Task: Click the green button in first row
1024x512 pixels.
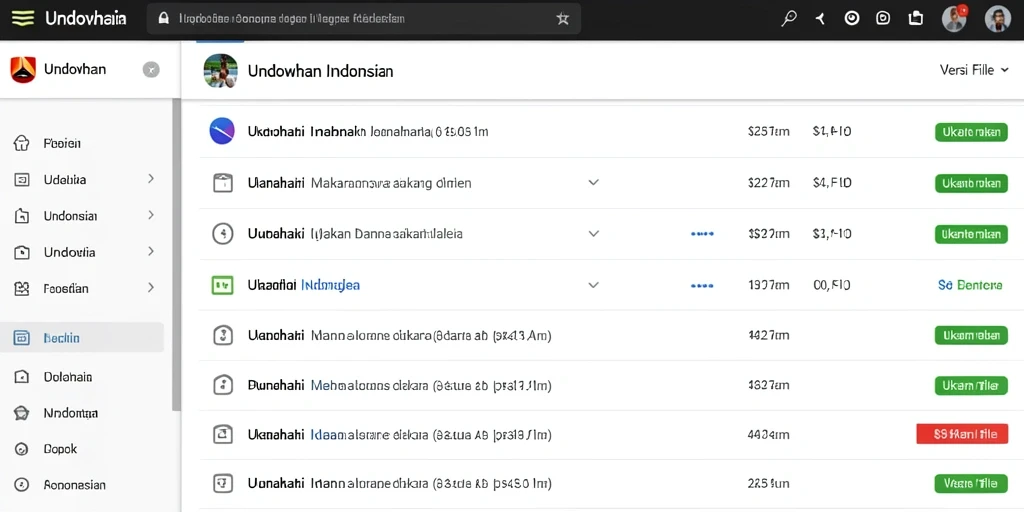Action: (x=971, y=132)
